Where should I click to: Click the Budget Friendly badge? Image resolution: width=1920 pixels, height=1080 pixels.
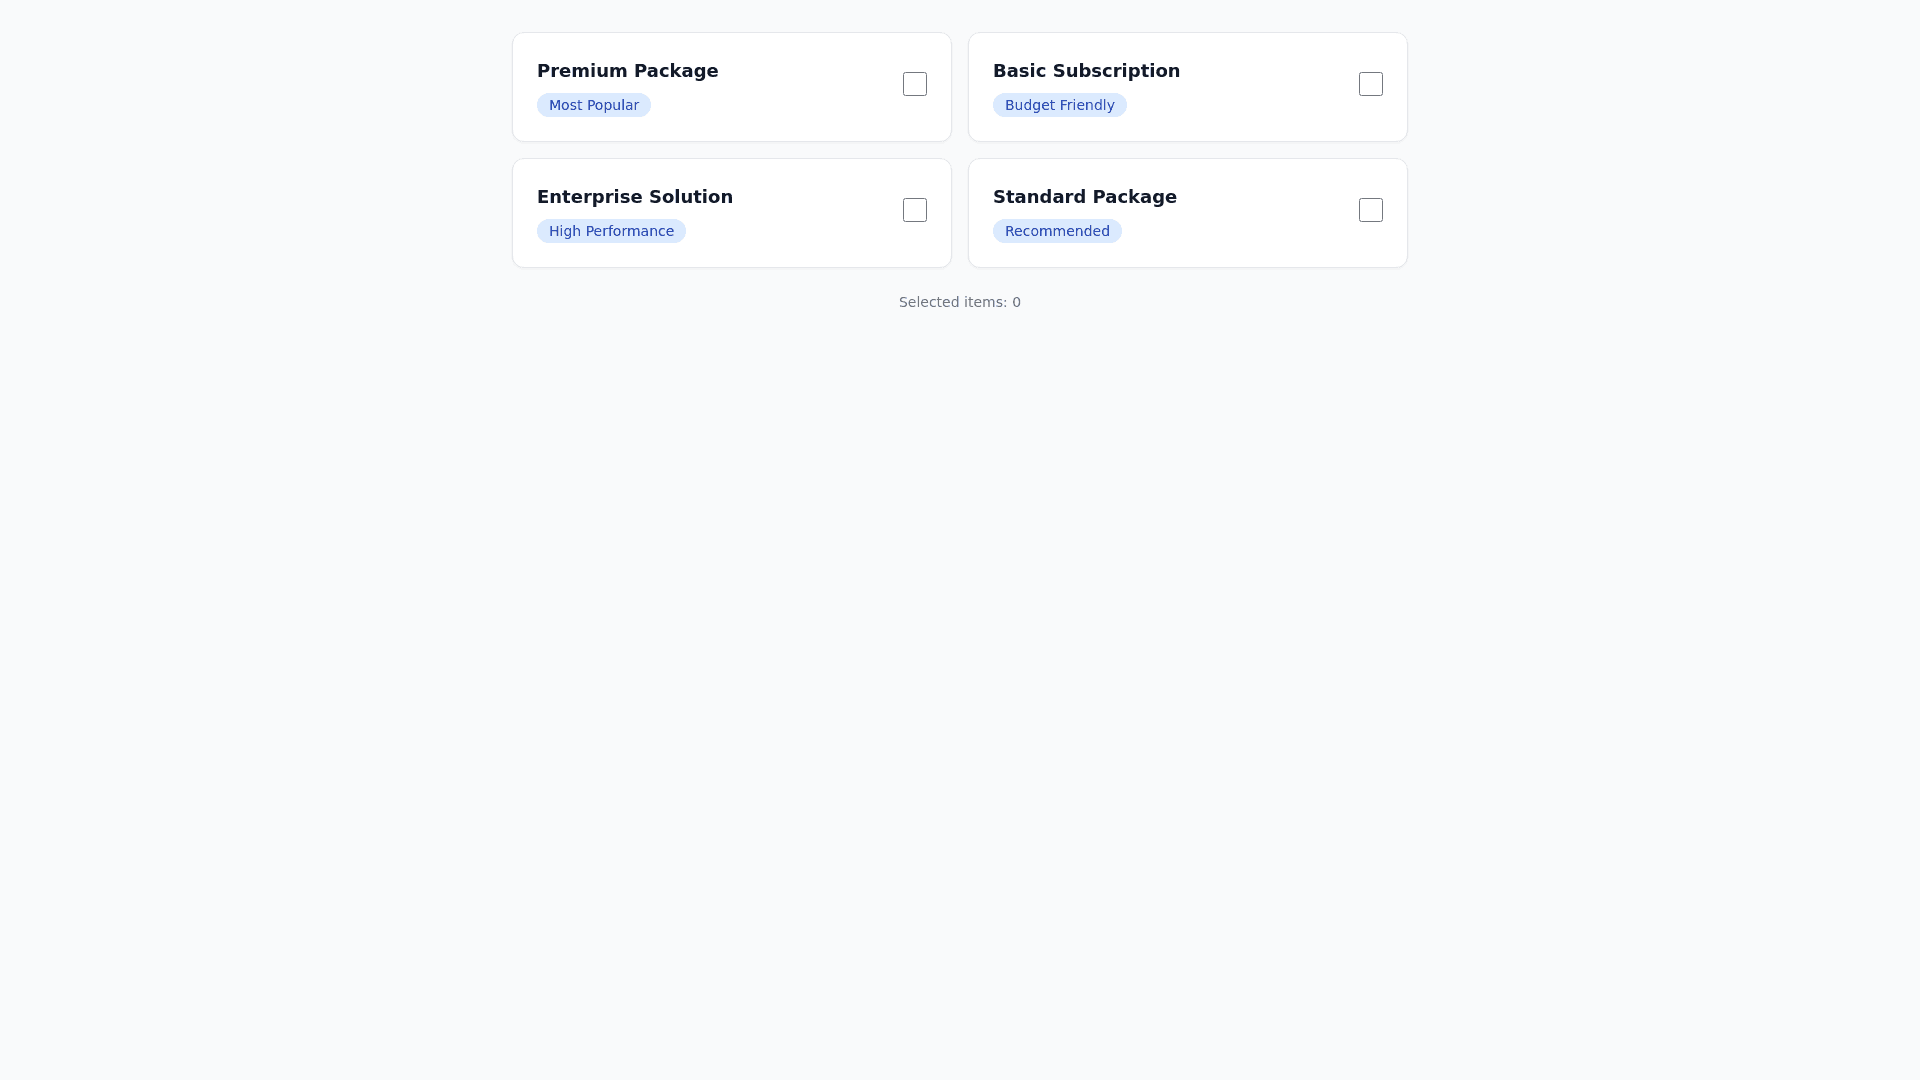1059,105
